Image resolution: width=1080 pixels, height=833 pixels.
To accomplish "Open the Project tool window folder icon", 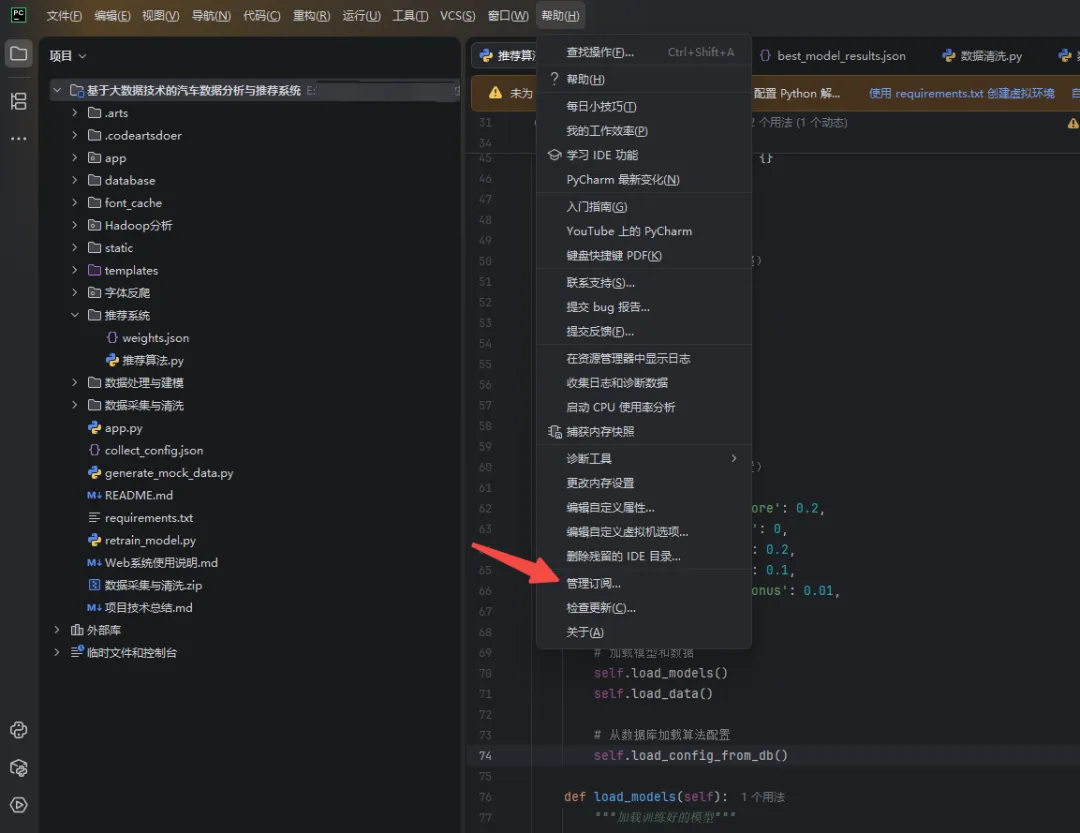I will (19, 54).
